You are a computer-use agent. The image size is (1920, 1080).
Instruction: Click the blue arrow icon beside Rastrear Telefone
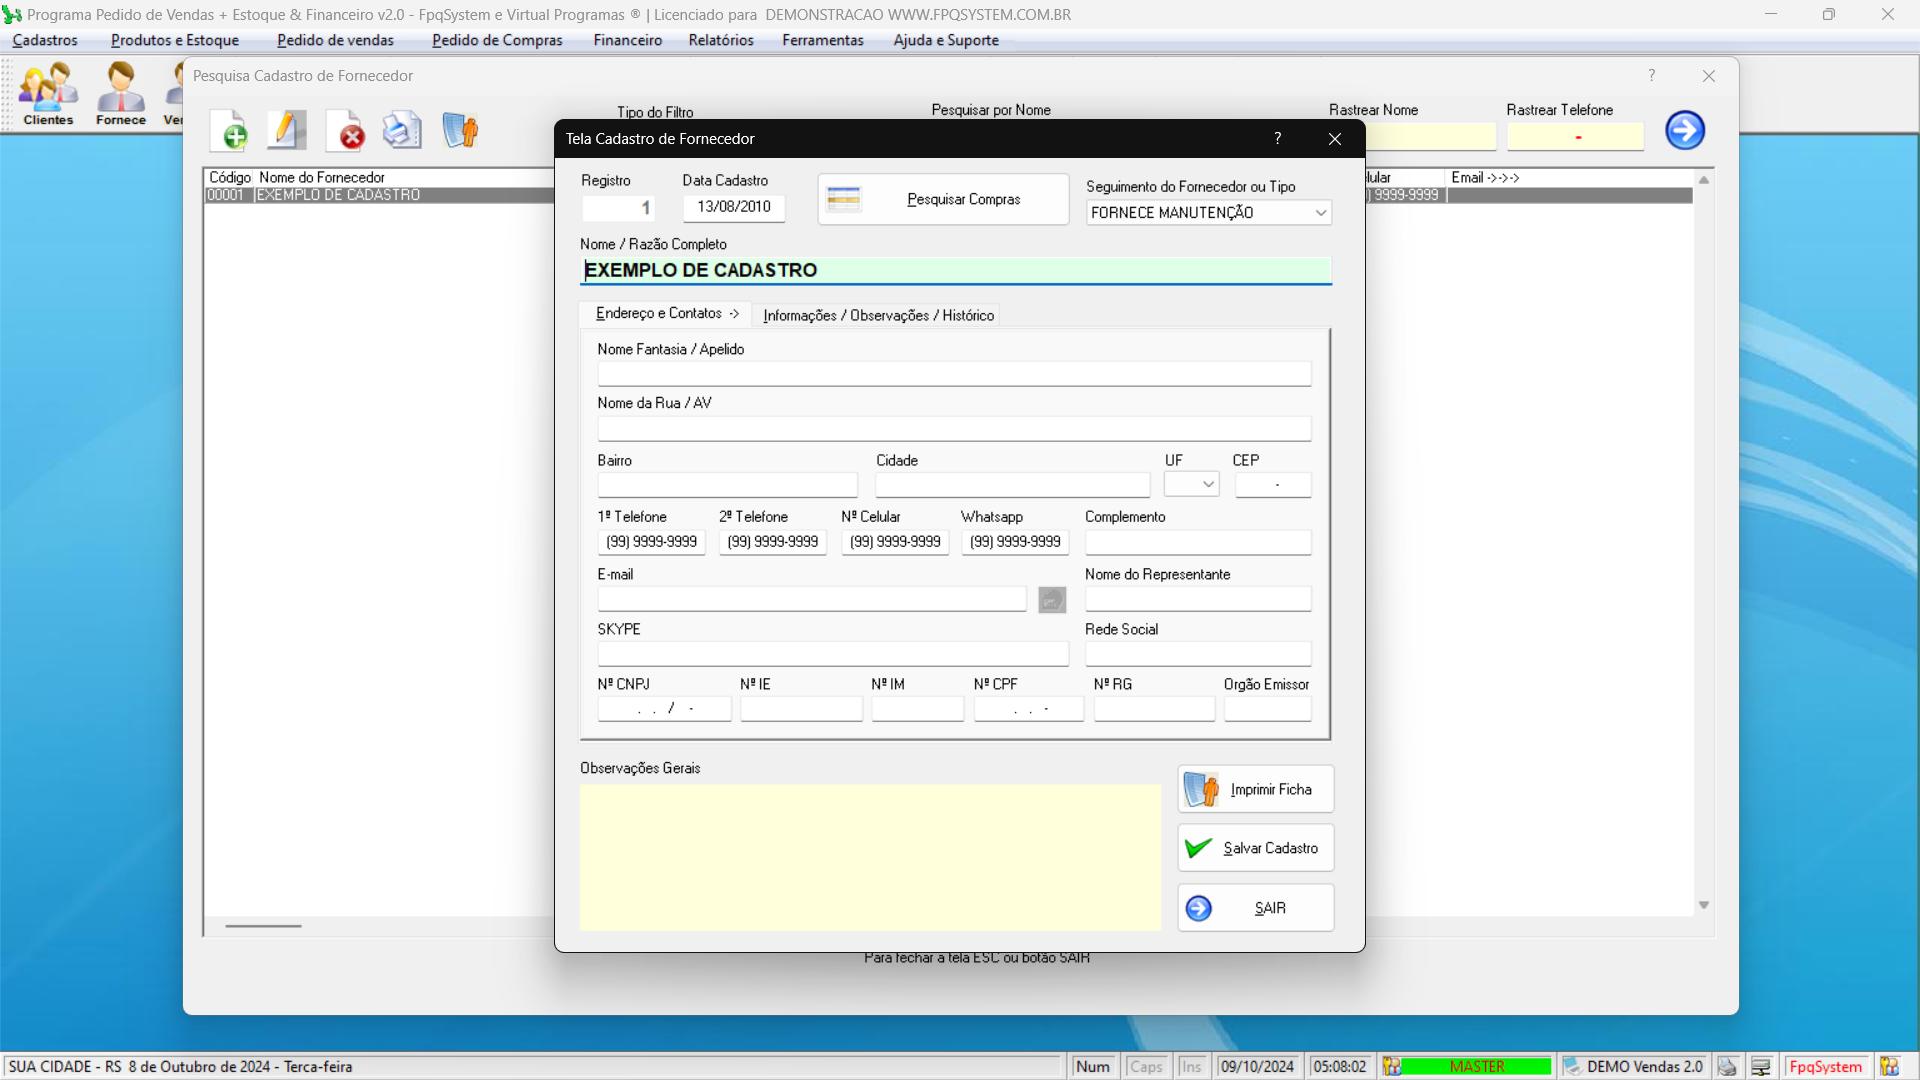tap(1685, 130)
